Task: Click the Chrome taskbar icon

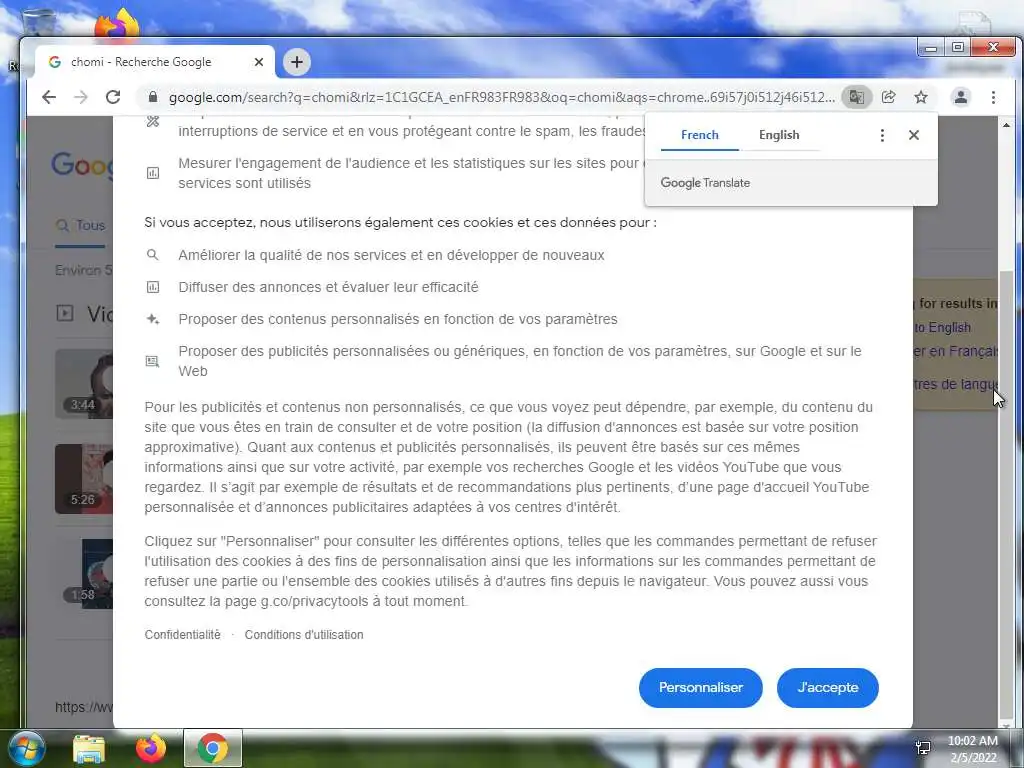Action: (x=212, y=748)
